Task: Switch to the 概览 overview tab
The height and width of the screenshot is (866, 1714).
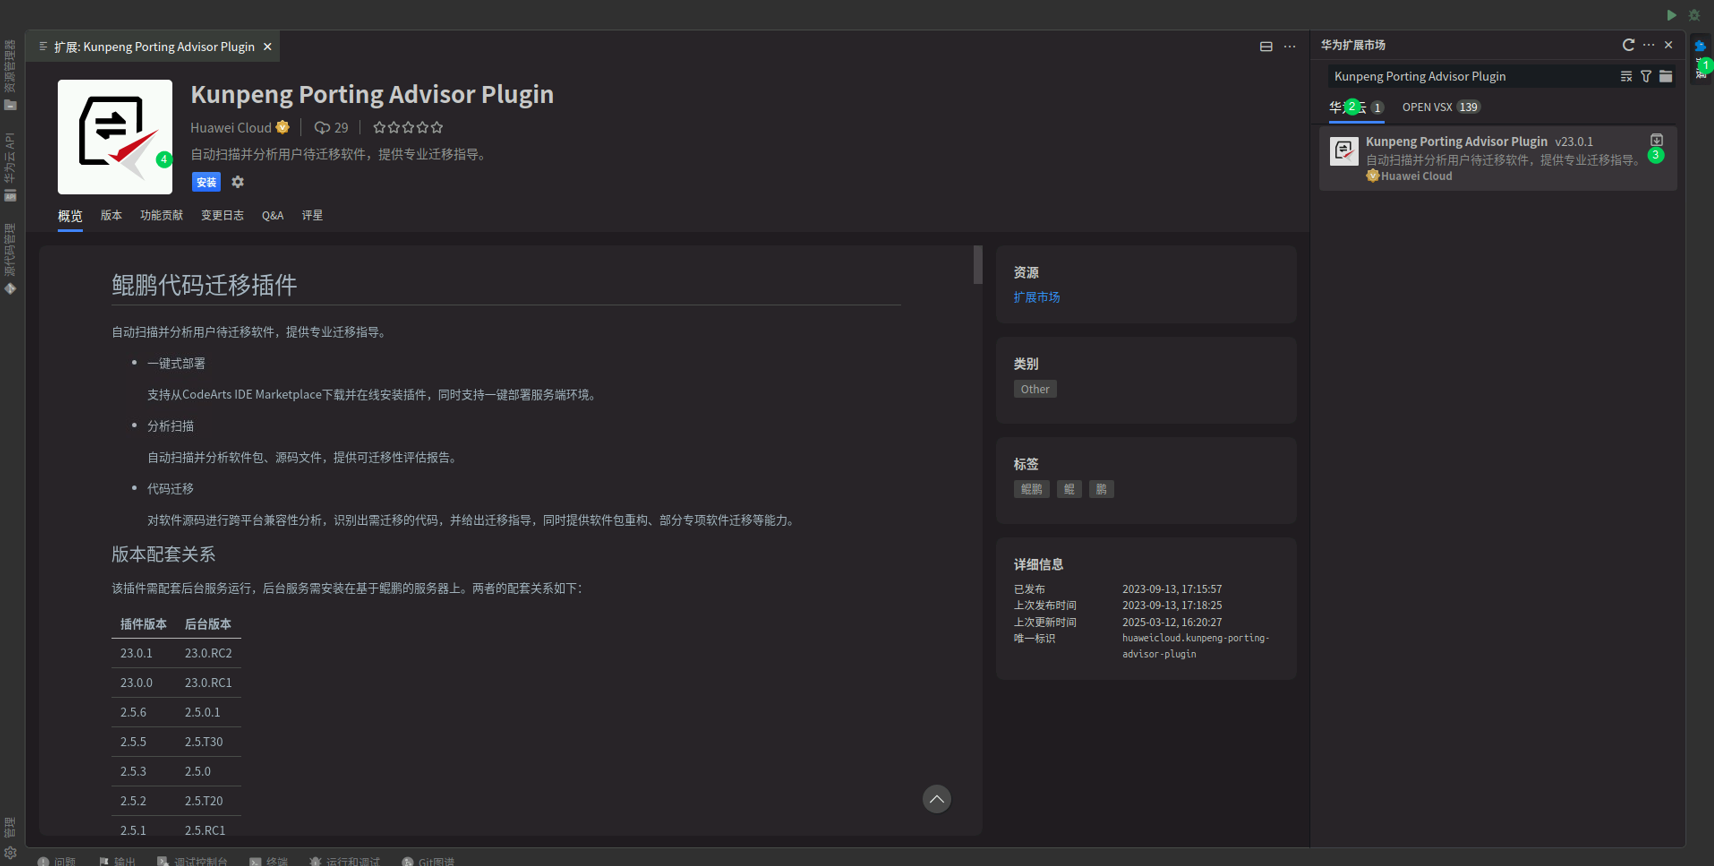Action: (70, 216)
